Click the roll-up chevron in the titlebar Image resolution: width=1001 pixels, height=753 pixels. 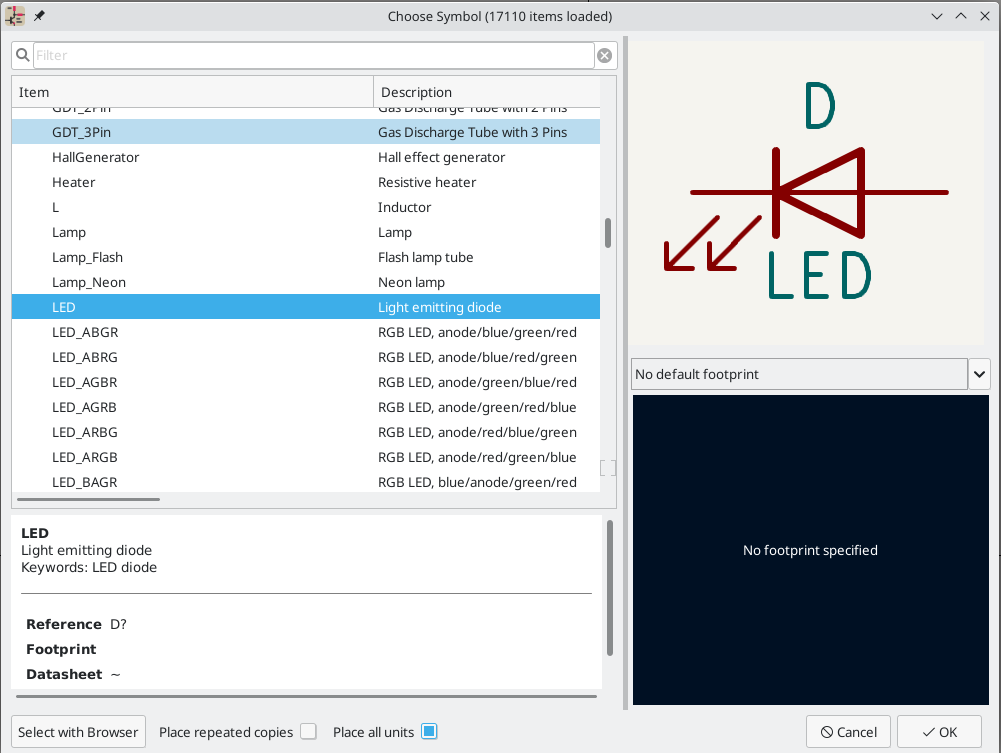[961, 16]
